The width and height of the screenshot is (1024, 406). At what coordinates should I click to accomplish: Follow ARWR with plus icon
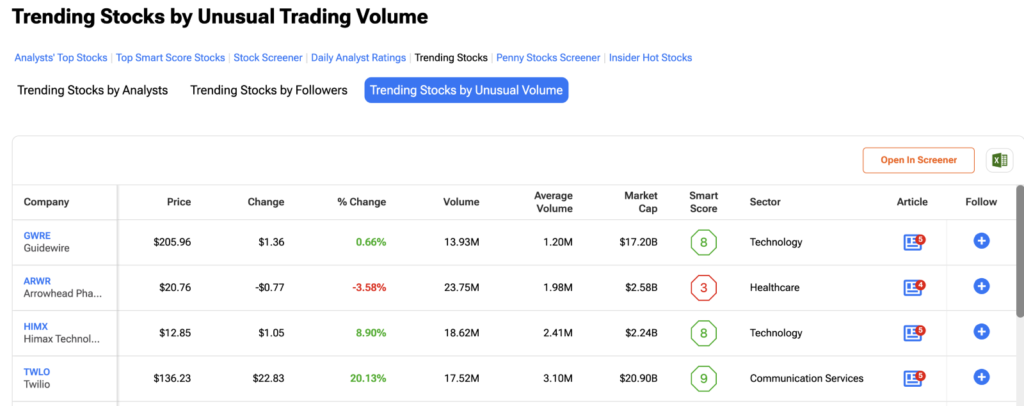pyautogui.click(x=981, y=286)
